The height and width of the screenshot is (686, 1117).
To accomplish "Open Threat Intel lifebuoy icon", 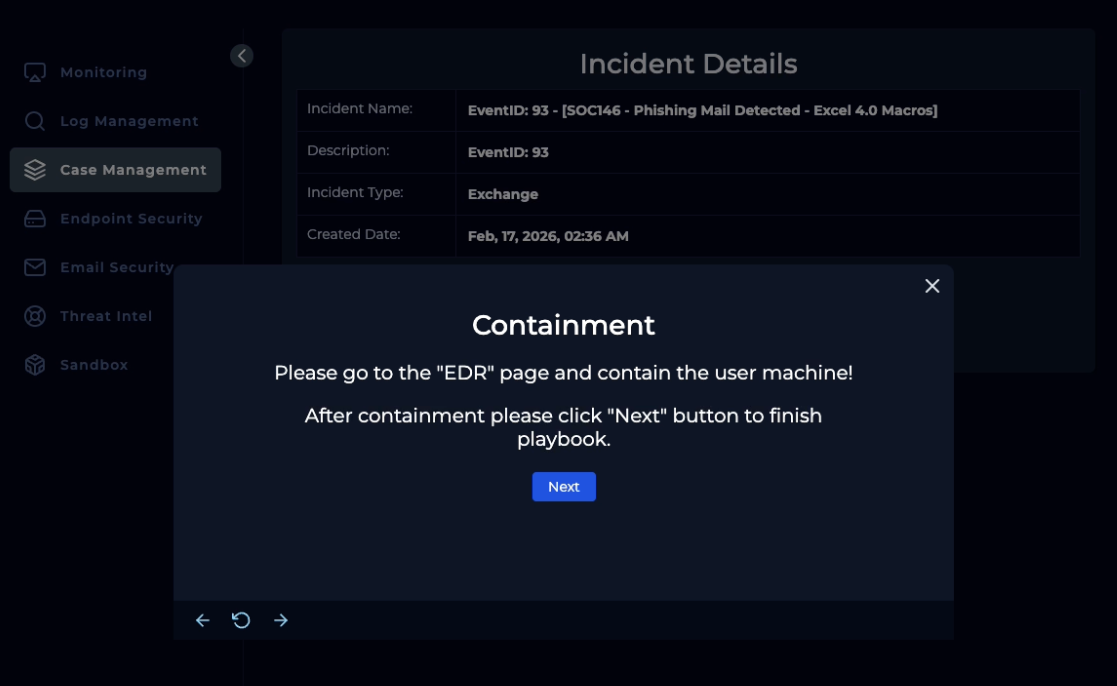I will [35, 316].
